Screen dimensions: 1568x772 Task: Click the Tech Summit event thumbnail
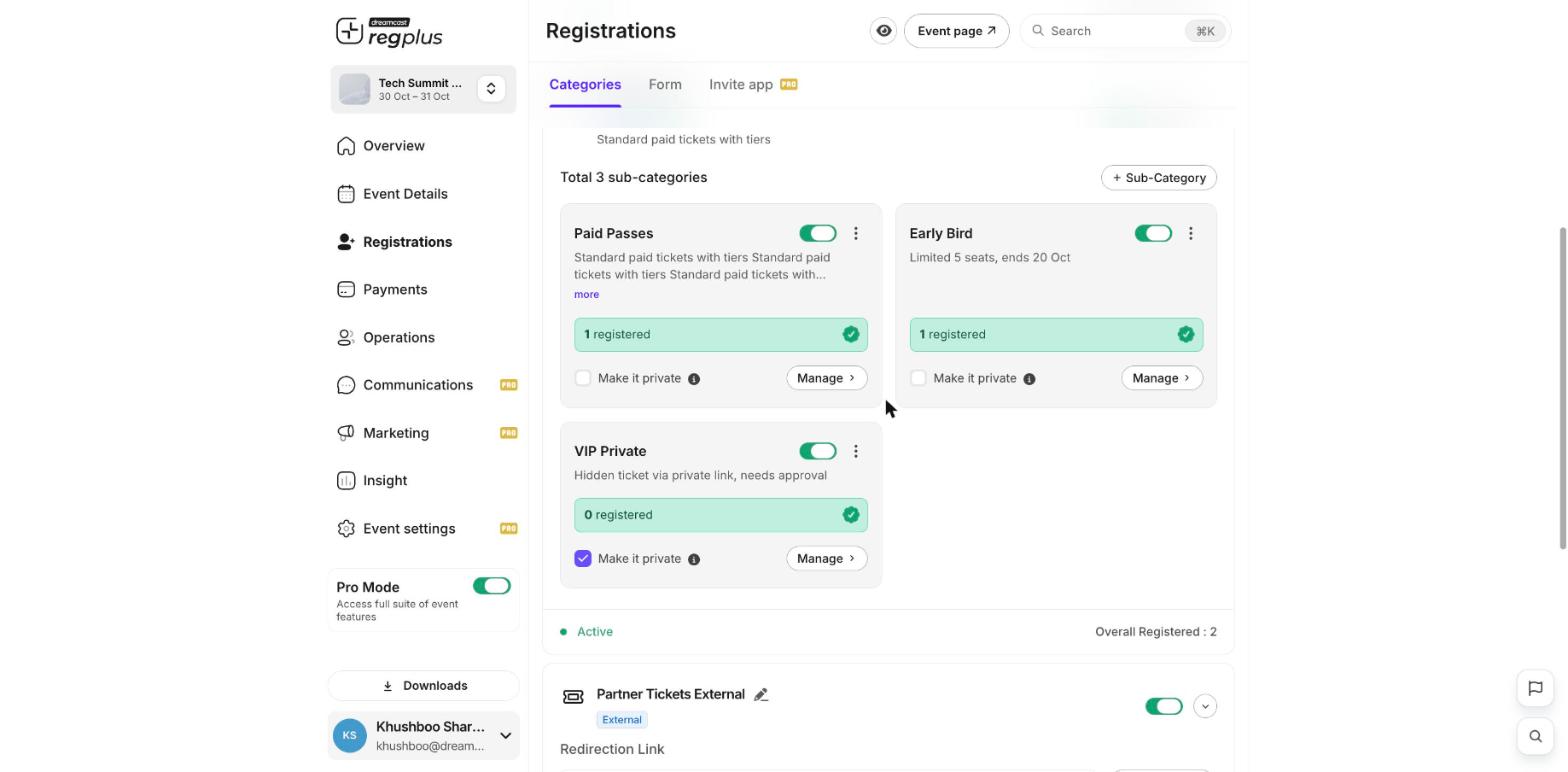coord(354,89)
